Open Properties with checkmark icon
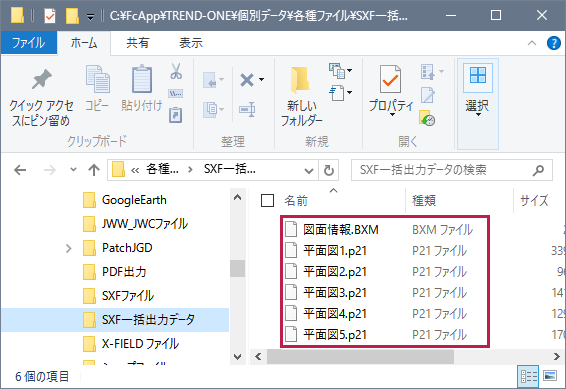Viewport: 566px width, 389px height. [x=390, y=79]
